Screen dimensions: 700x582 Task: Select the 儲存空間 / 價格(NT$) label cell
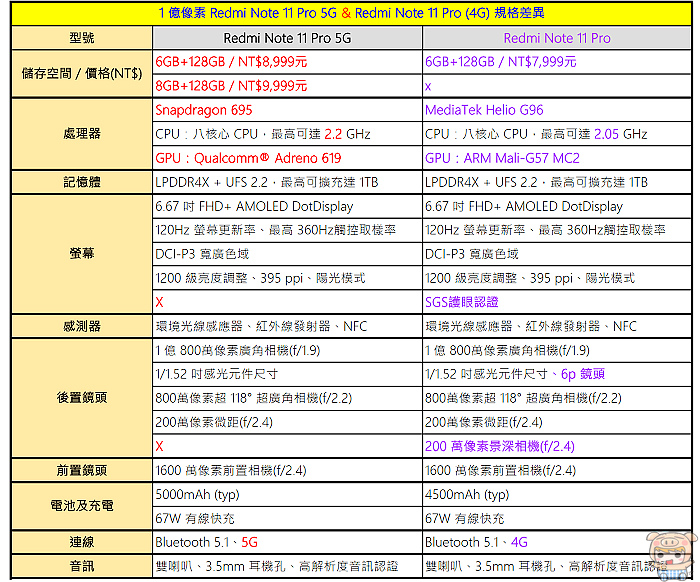click(x=82, y=74)
